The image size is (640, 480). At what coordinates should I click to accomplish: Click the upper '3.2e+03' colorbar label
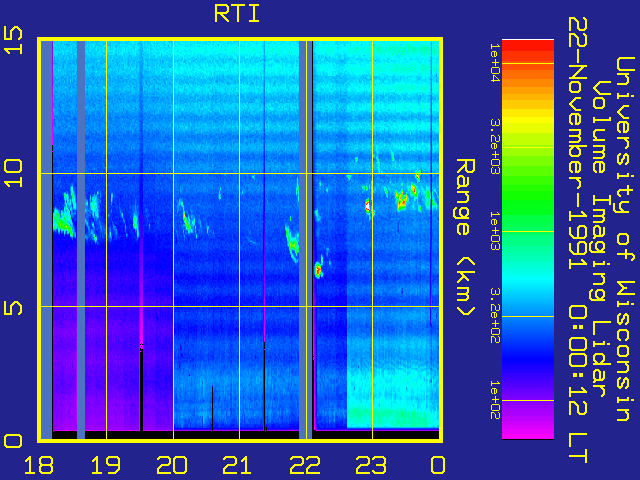(495, 147)
